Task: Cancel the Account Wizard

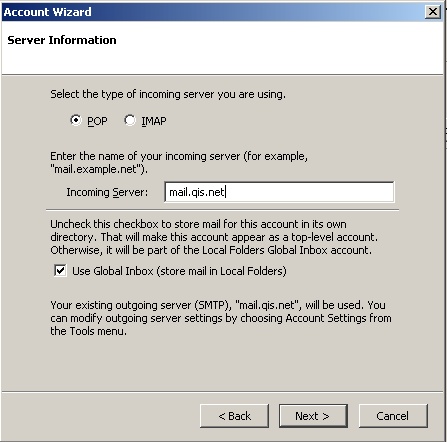Action: [393, 416]
